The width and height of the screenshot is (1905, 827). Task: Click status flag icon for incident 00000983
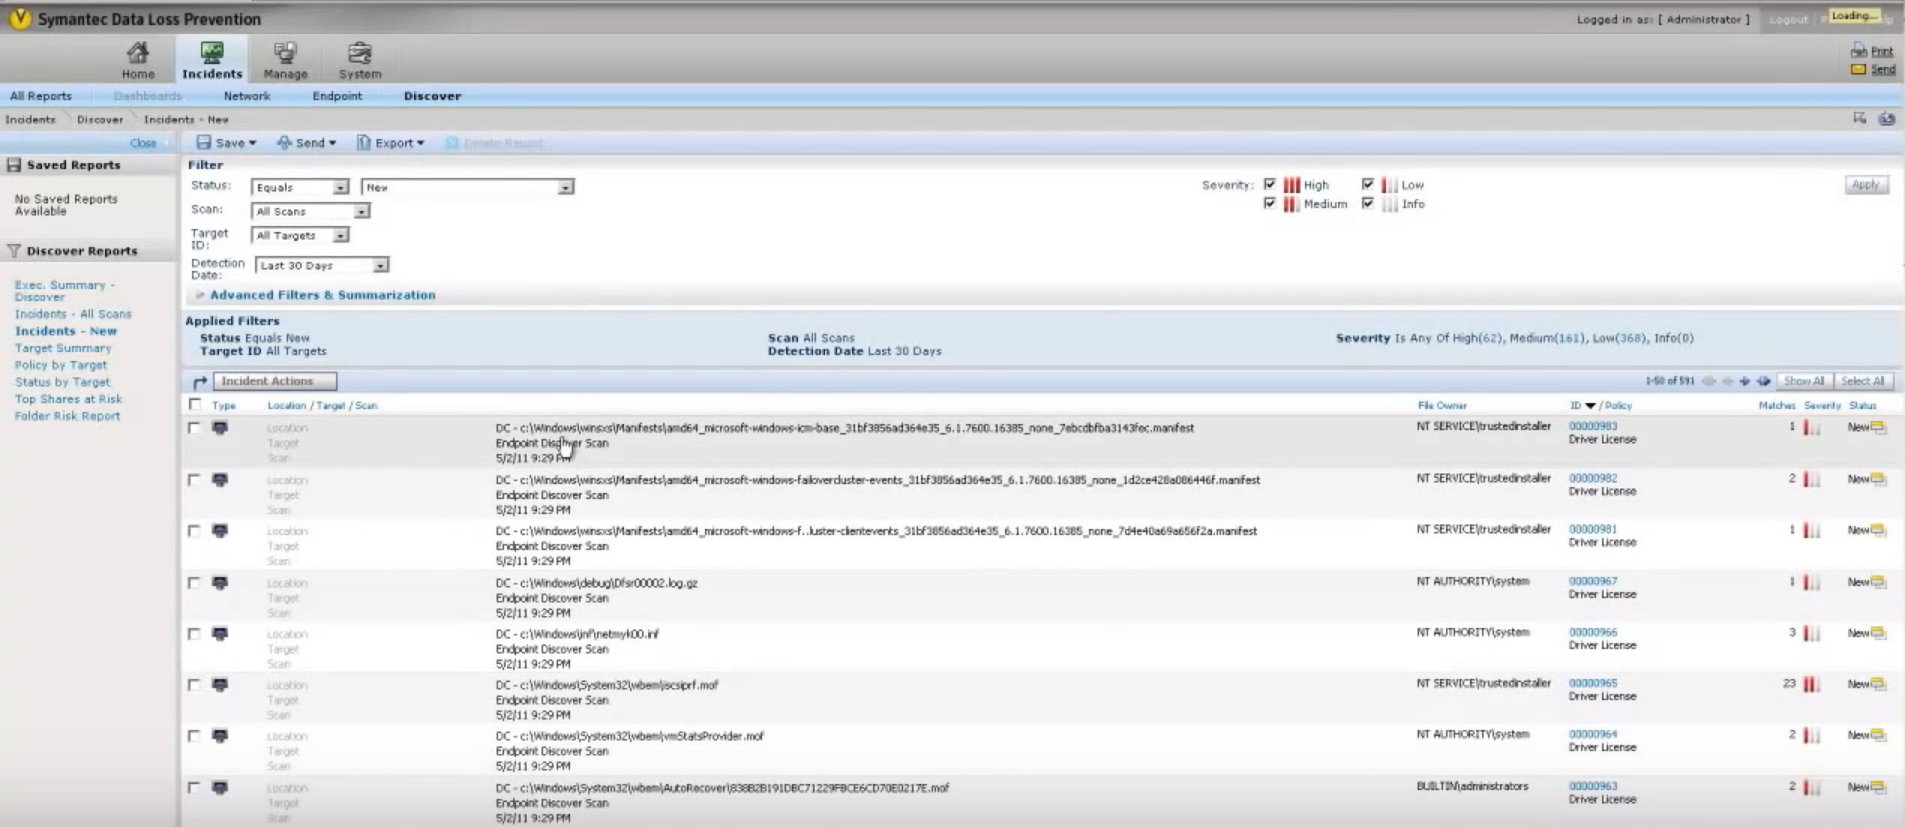(1879, 427)
